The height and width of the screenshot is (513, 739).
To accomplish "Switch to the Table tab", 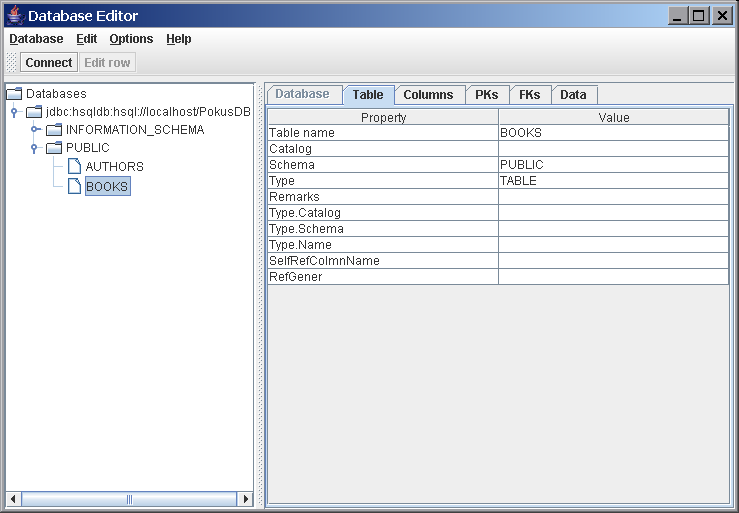I will (368, 94).
